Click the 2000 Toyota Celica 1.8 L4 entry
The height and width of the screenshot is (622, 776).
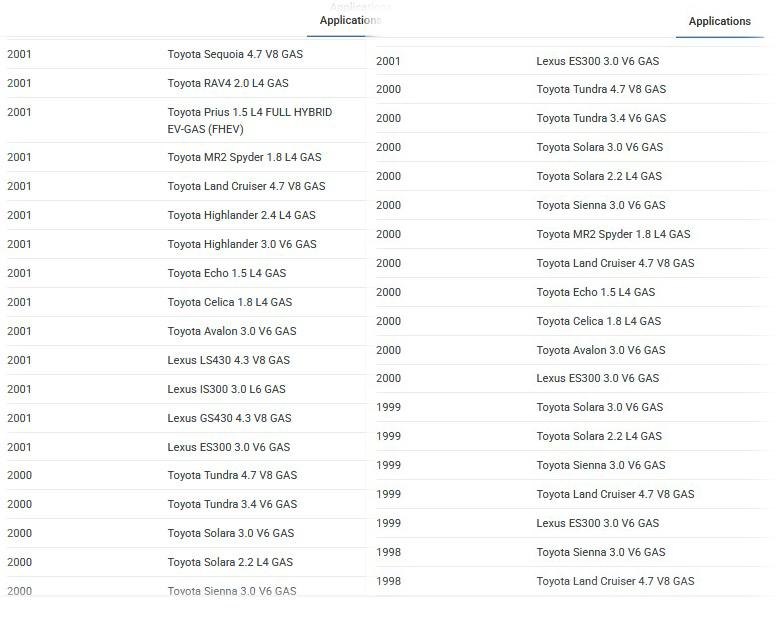click(x=572, y=321)
